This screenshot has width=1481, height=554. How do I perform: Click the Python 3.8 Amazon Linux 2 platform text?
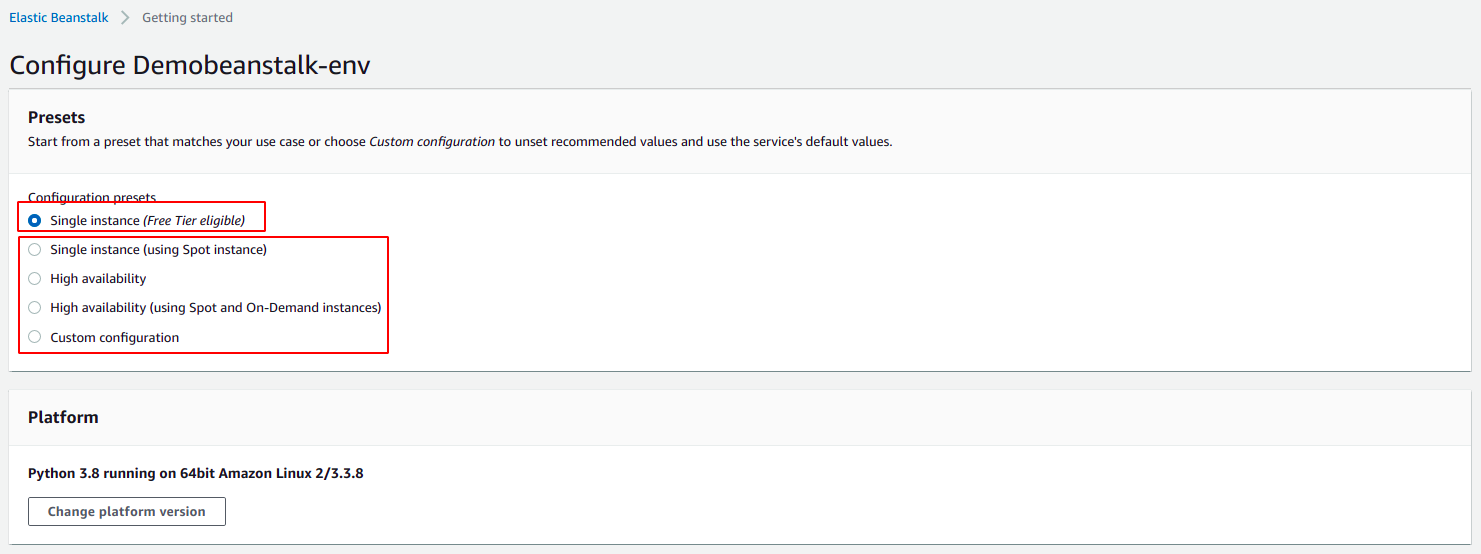click(x=195, y=473)
